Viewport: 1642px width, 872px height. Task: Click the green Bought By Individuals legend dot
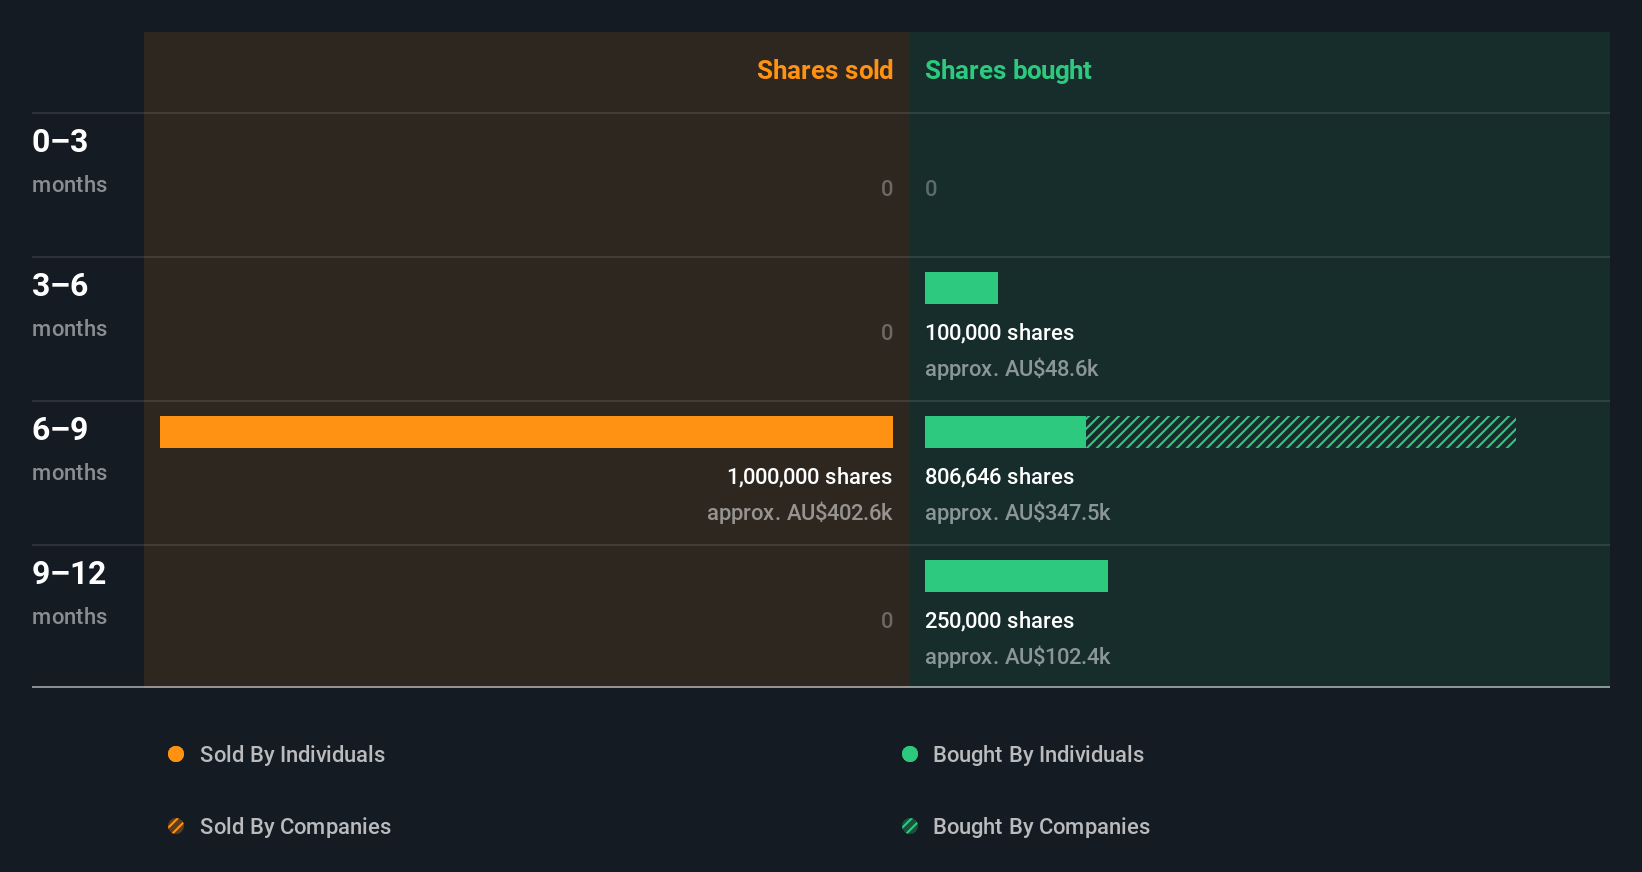(x=910, y=754)
